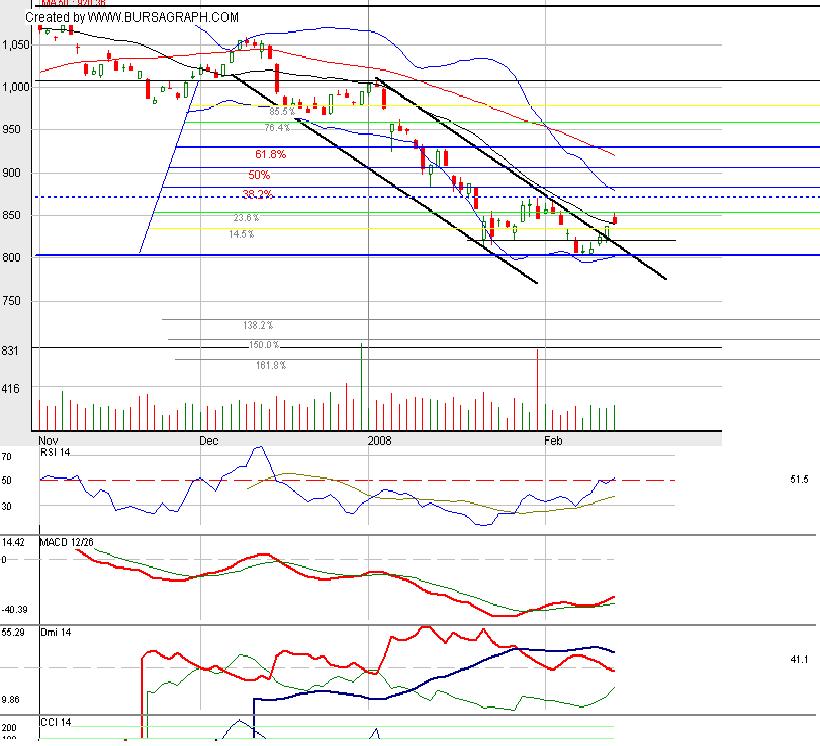
Task: Click the 950 price axis label
Action: [x=10, y=129]
